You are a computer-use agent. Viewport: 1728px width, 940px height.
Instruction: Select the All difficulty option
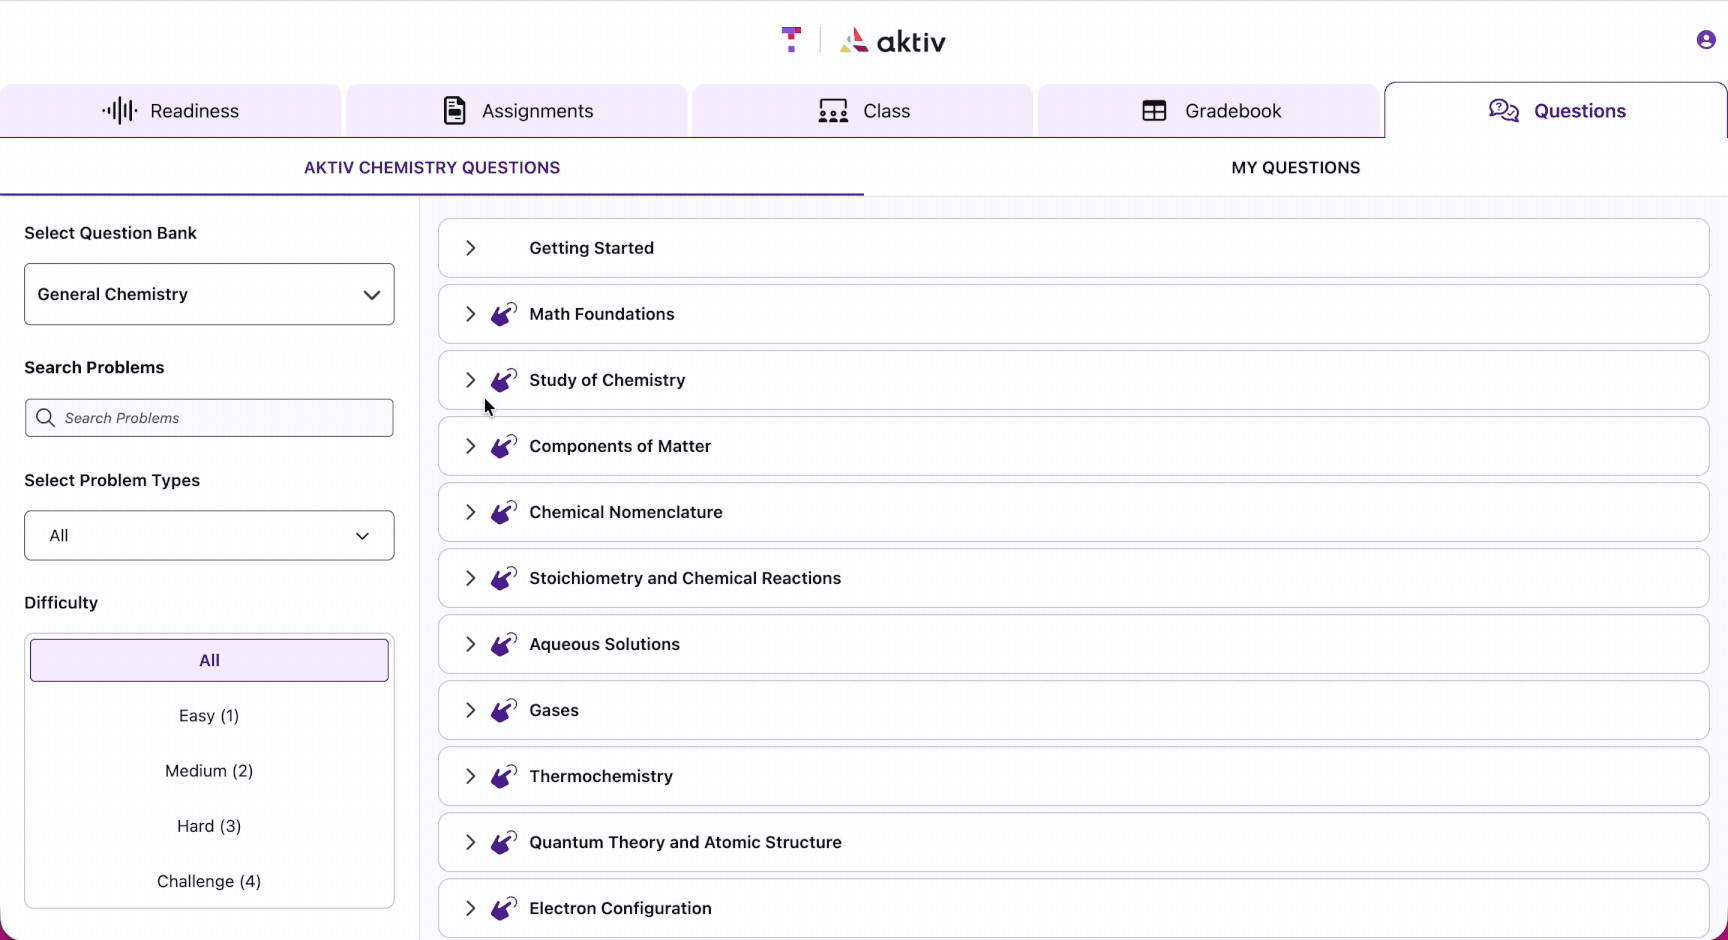[209, 660]
